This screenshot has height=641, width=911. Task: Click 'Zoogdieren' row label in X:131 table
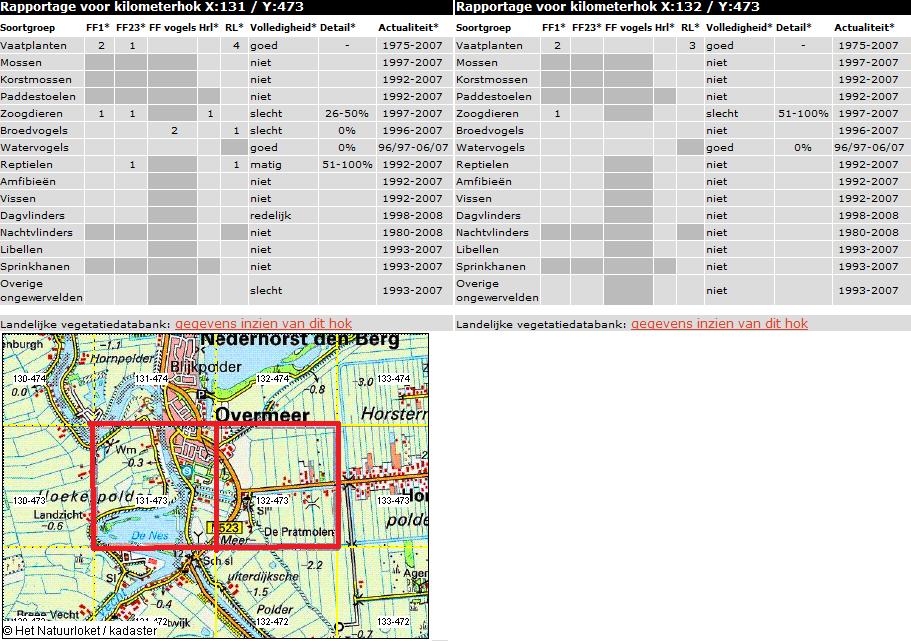coord(31,113)
